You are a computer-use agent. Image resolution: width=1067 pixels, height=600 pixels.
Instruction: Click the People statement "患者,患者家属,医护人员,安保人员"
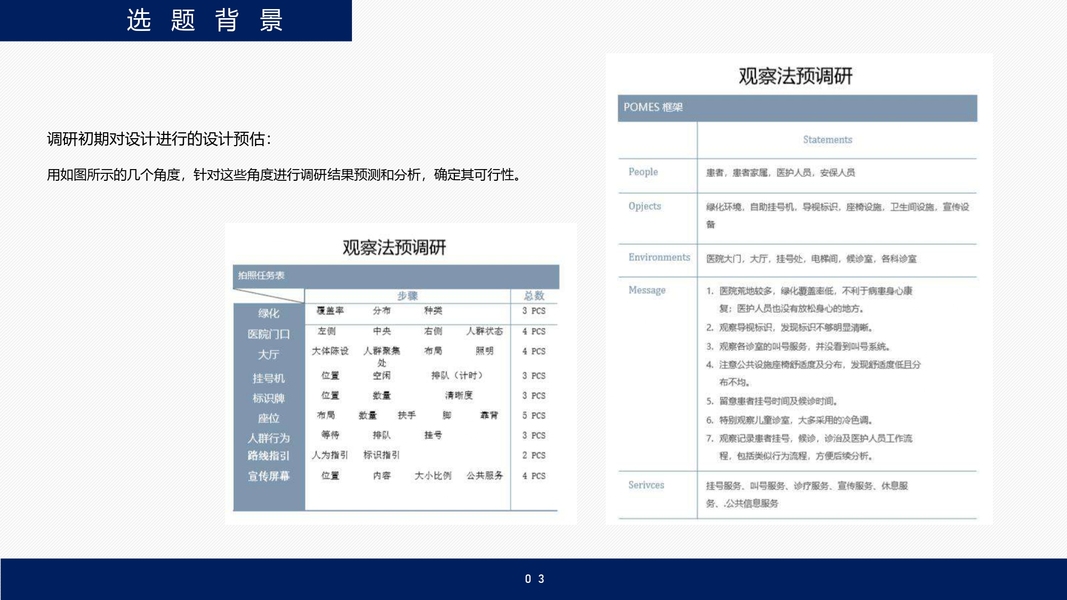(x=781, y=173)
